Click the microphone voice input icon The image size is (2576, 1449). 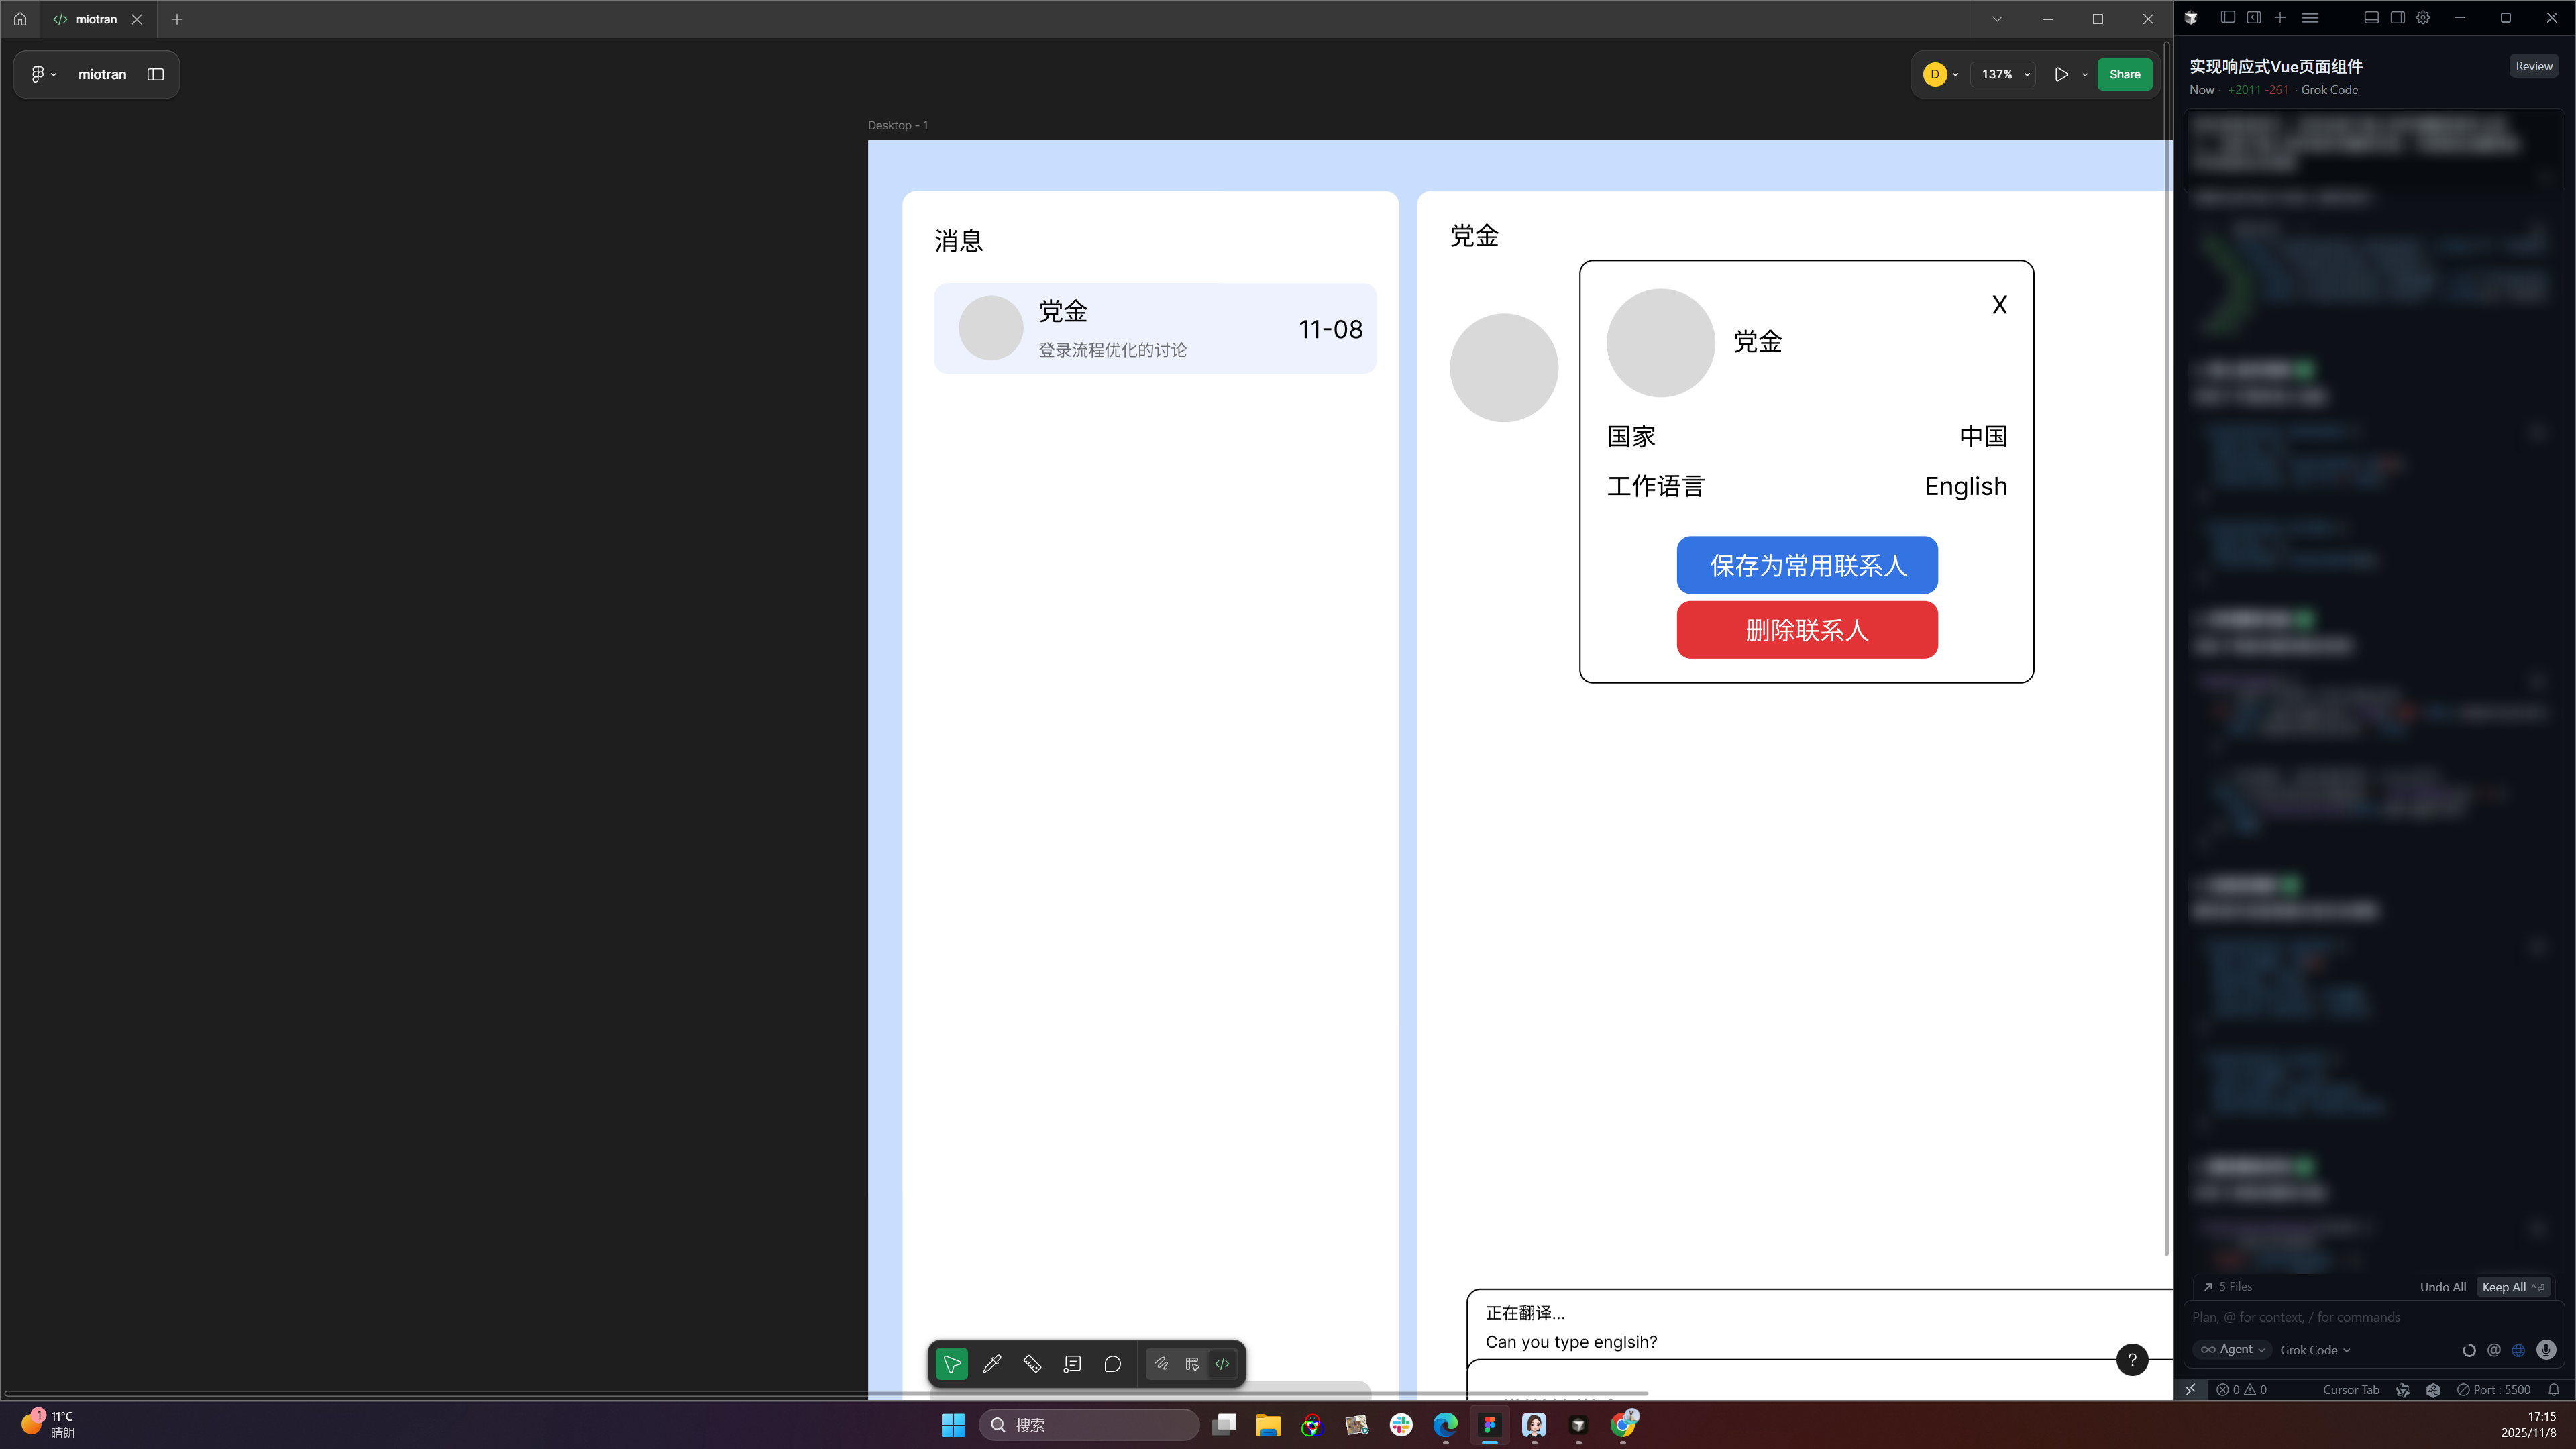click(2546, 1350)
